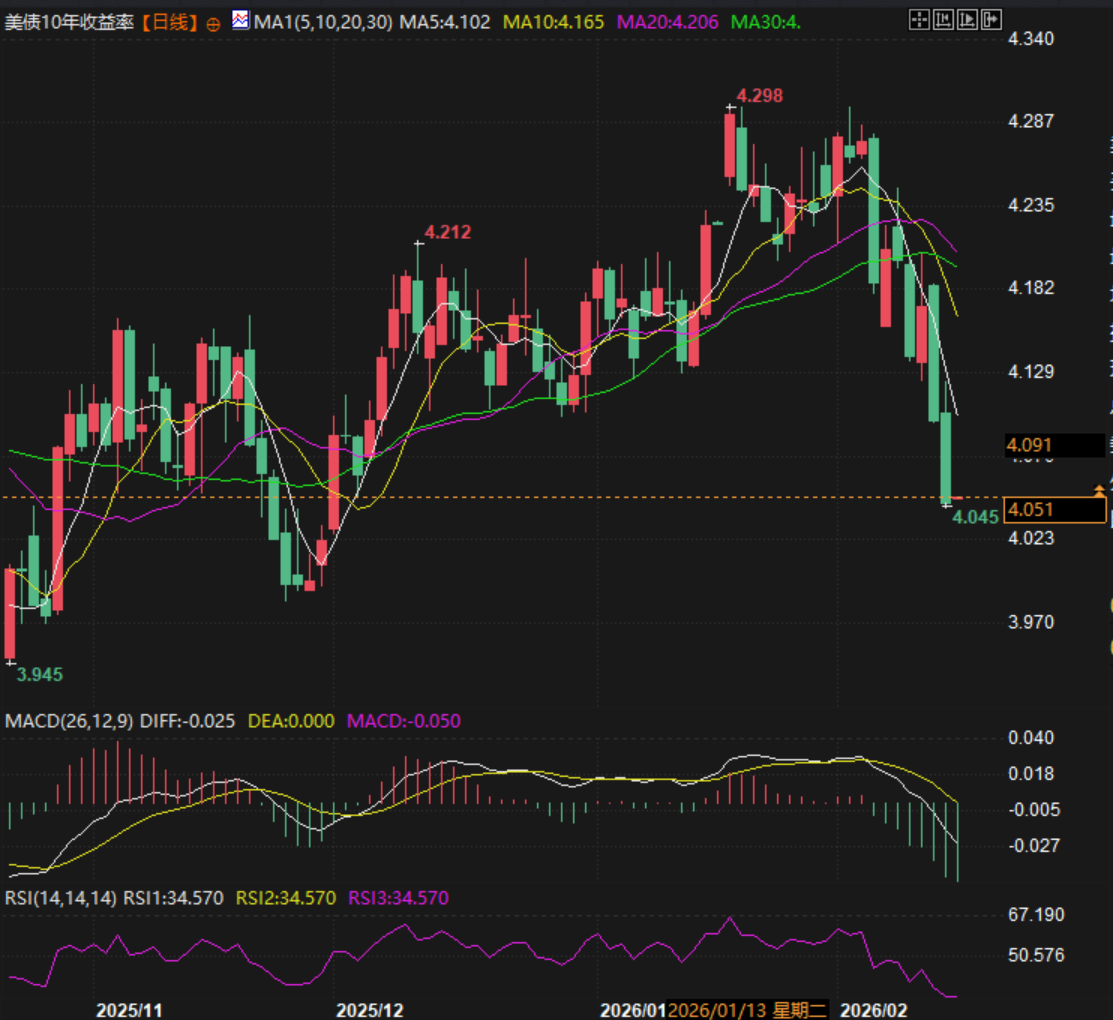
Task: Click the RSI(14,14,14) indicator label
Action: 60,898
